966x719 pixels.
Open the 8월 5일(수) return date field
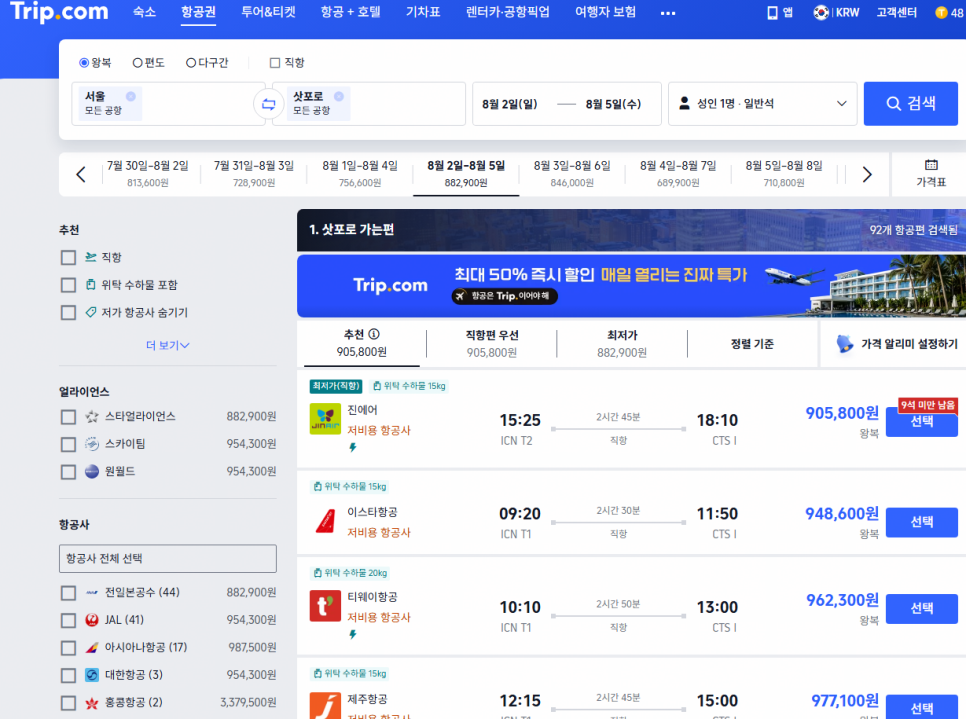click(x=613, y=104)
